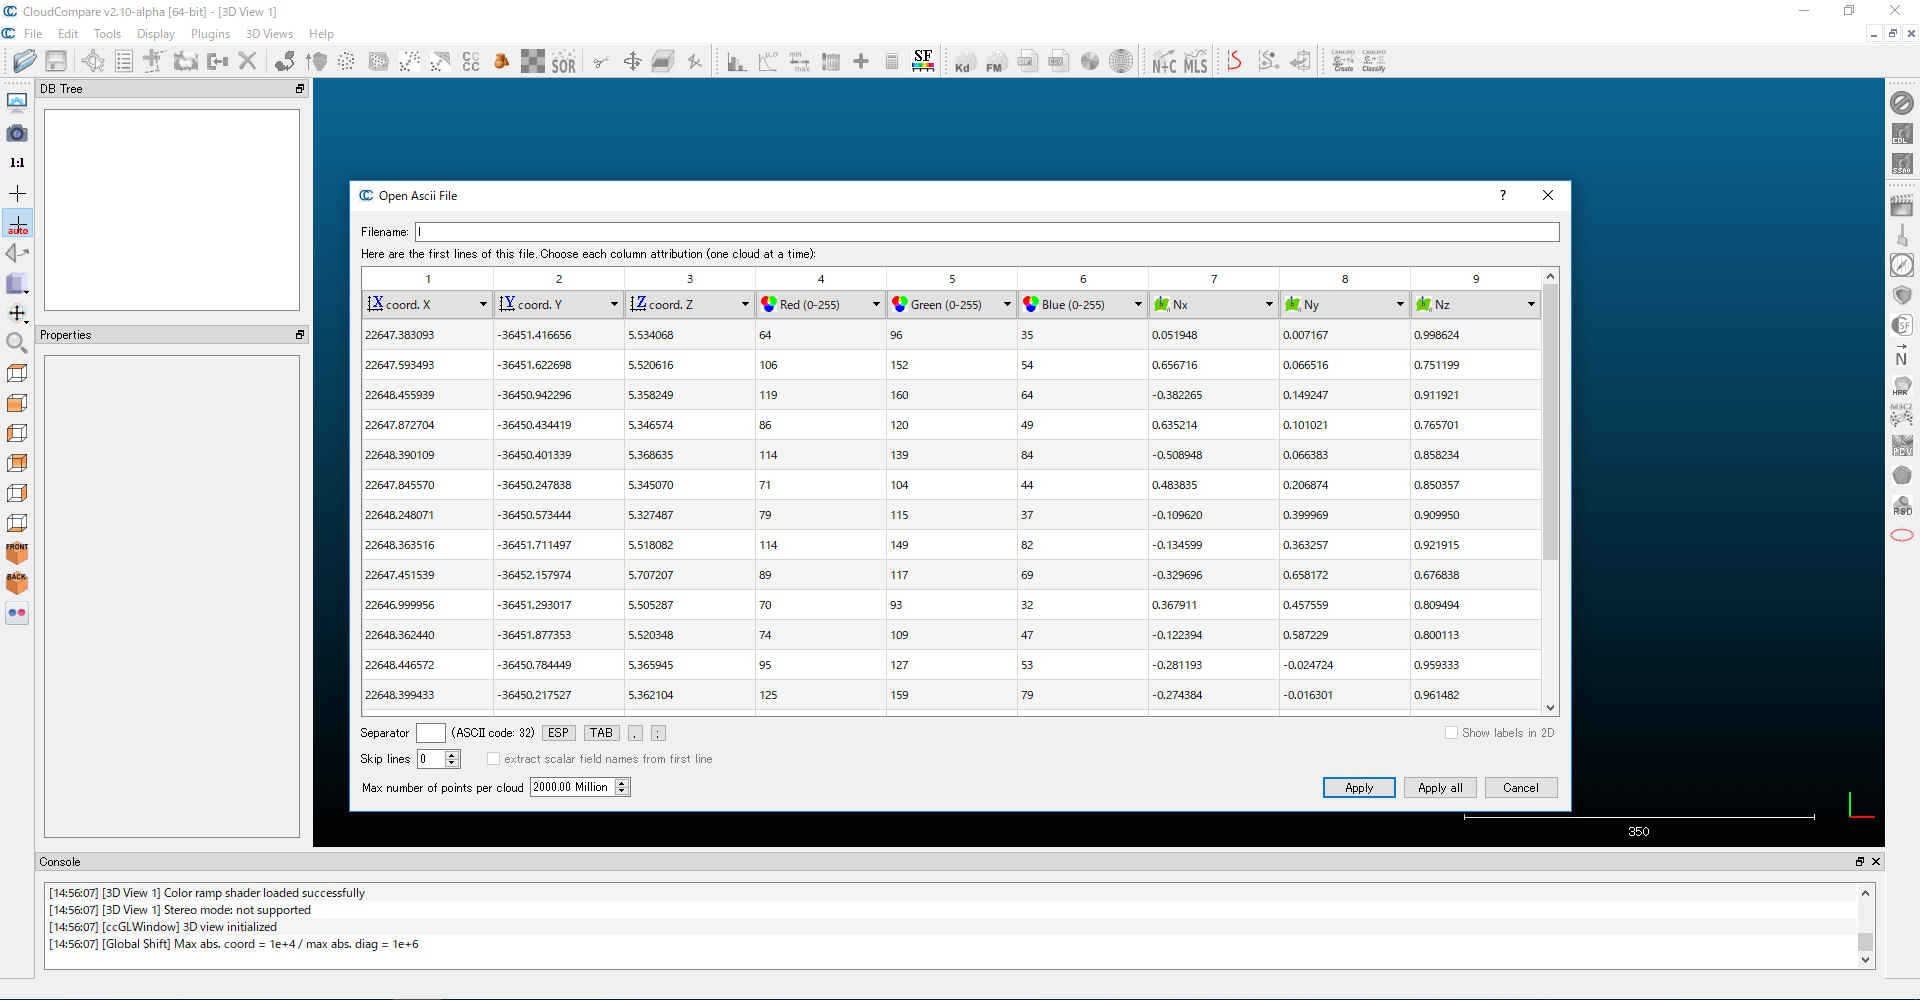Click the Apply all button
Image resolution: width=1920 pixels, height=1000 pixels.
[1440, 788]
